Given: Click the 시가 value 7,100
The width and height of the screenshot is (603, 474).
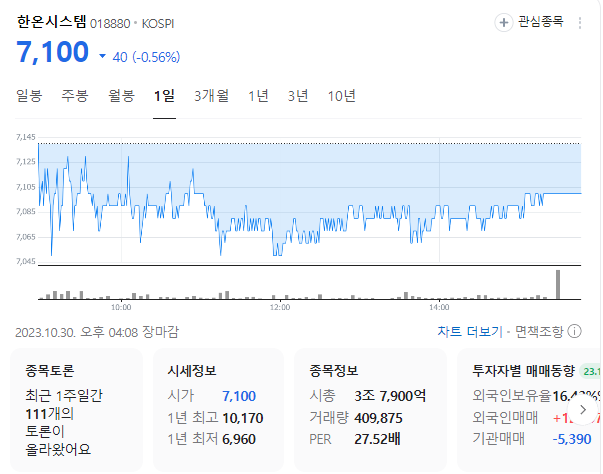Looking at the screenshot, I should 239,396.
